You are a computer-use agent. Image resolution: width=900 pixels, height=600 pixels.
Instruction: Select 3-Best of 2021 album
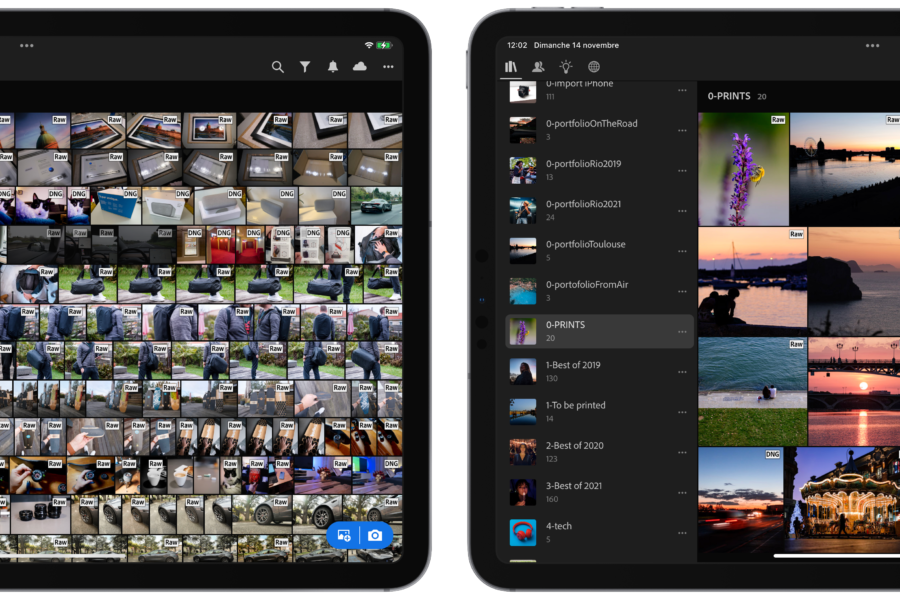pos(599,493)
